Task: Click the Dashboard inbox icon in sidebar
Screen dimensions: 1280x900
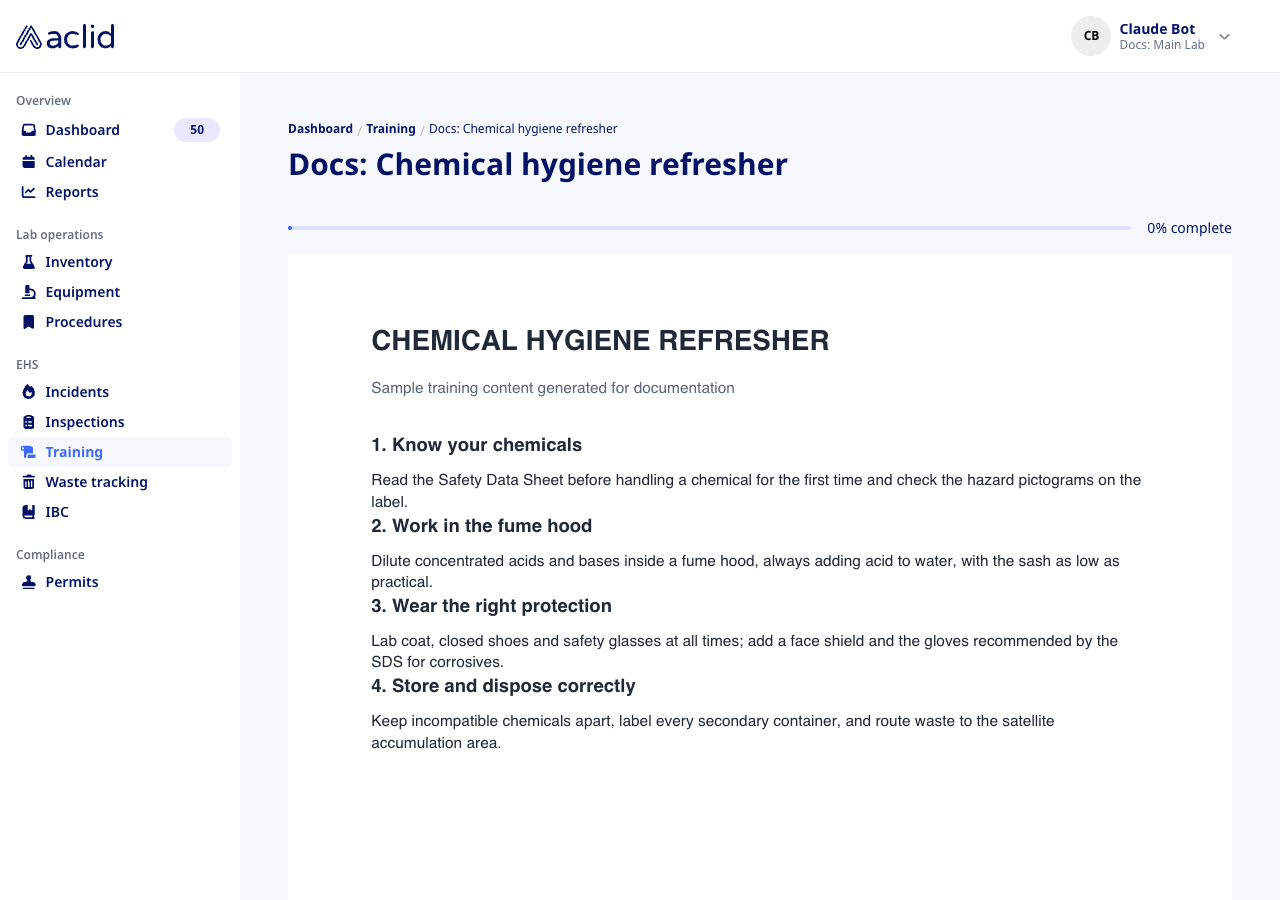Action: pyautogui.click(x=29, y=130)
